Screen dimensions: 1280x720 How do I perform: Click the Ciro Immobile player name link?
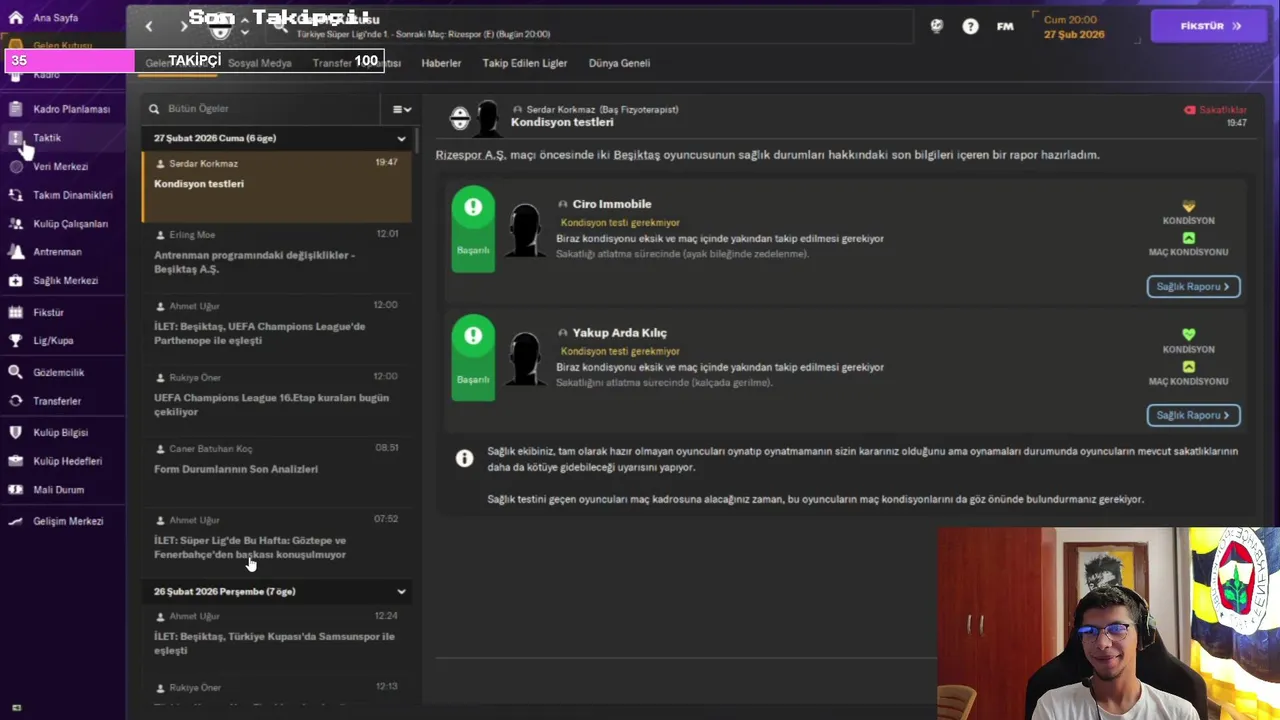pyautogui.click(x=611, y=204)
